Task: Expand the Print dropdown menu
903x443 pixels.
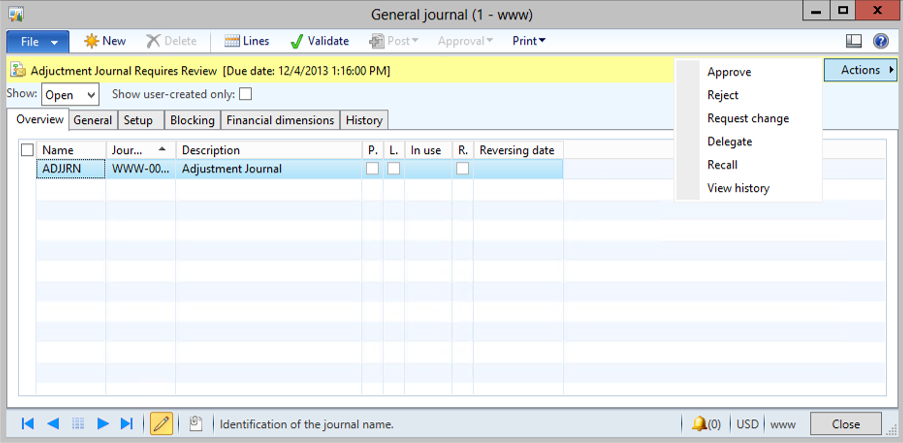Action: tap(529, 41)
